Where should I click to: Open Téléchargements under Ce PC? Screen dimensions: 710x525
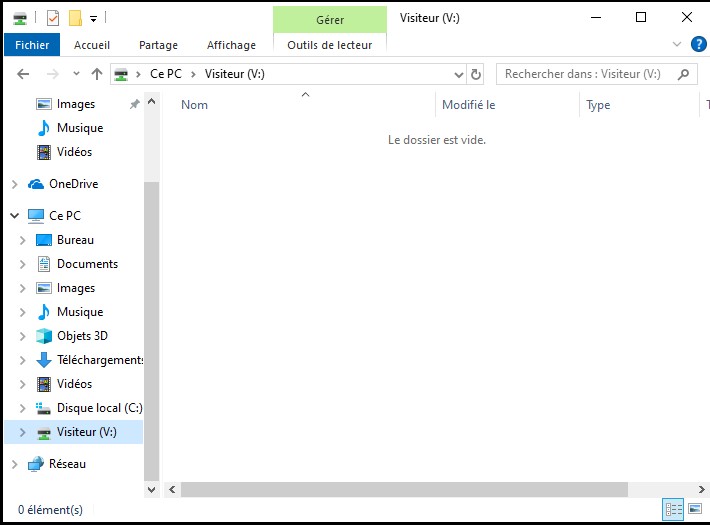click(100, 360)
